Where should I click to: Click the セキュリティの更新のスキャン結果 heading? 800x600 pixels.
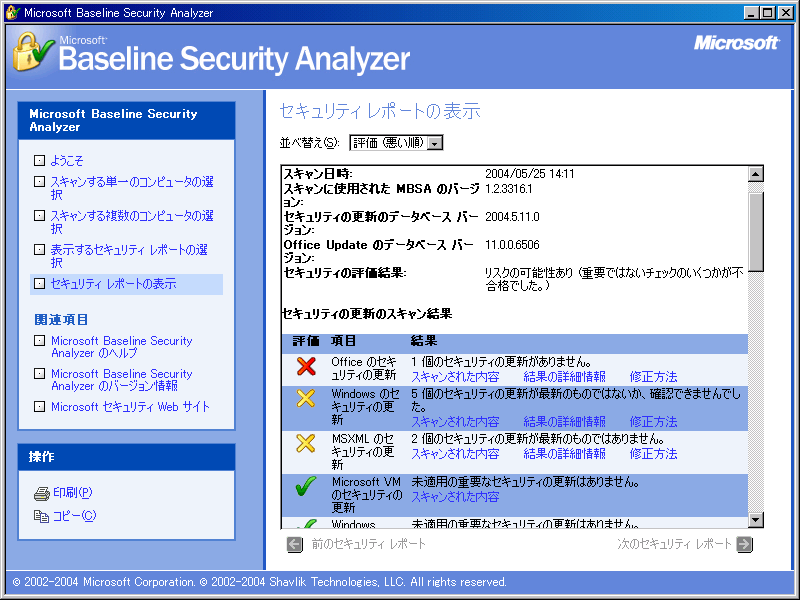[x=367, y=314]
